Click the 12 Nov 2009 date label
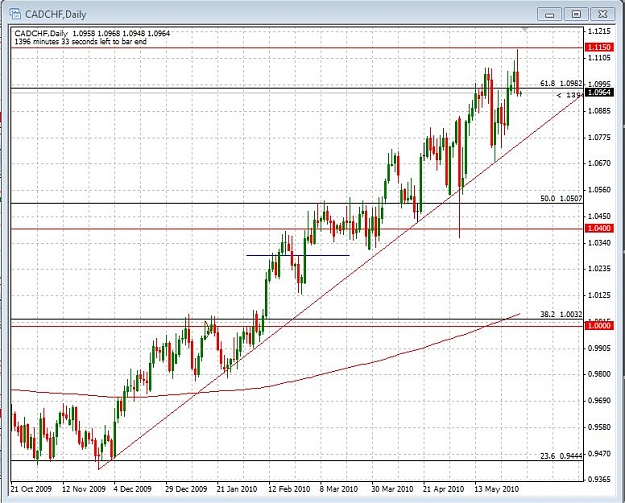The image size is (625, 503). click(x=84, y=489)
